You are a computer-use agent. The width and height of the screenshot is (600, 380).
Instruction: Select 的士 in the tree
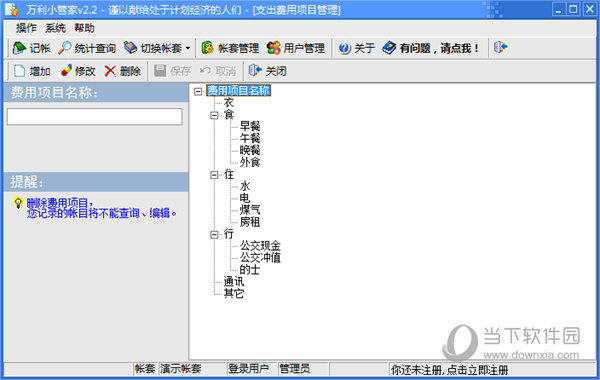coord(250,269)
